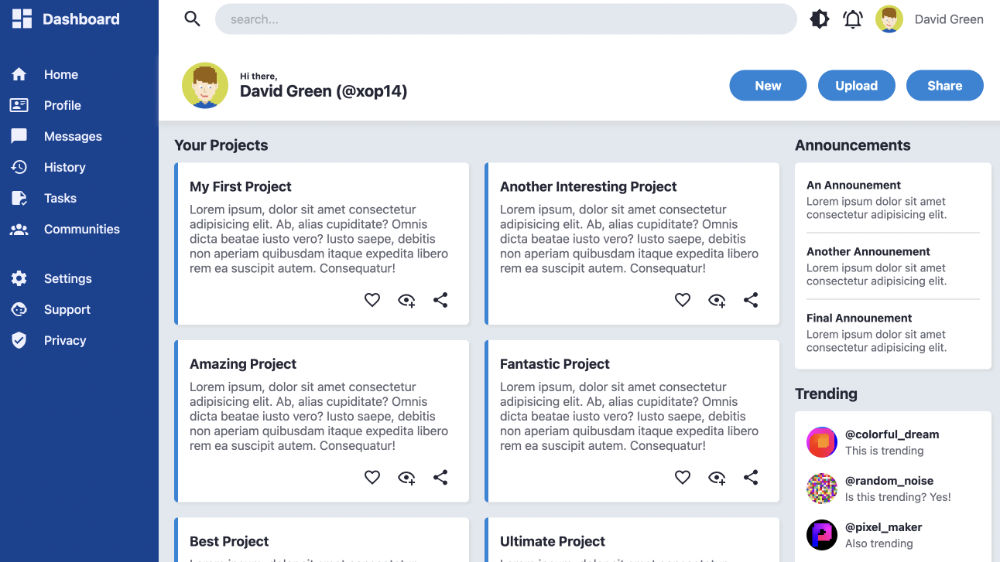
Task: Open the @colorful_dream trending avatar
Action: pyautogui.click(x=822, y=442)
